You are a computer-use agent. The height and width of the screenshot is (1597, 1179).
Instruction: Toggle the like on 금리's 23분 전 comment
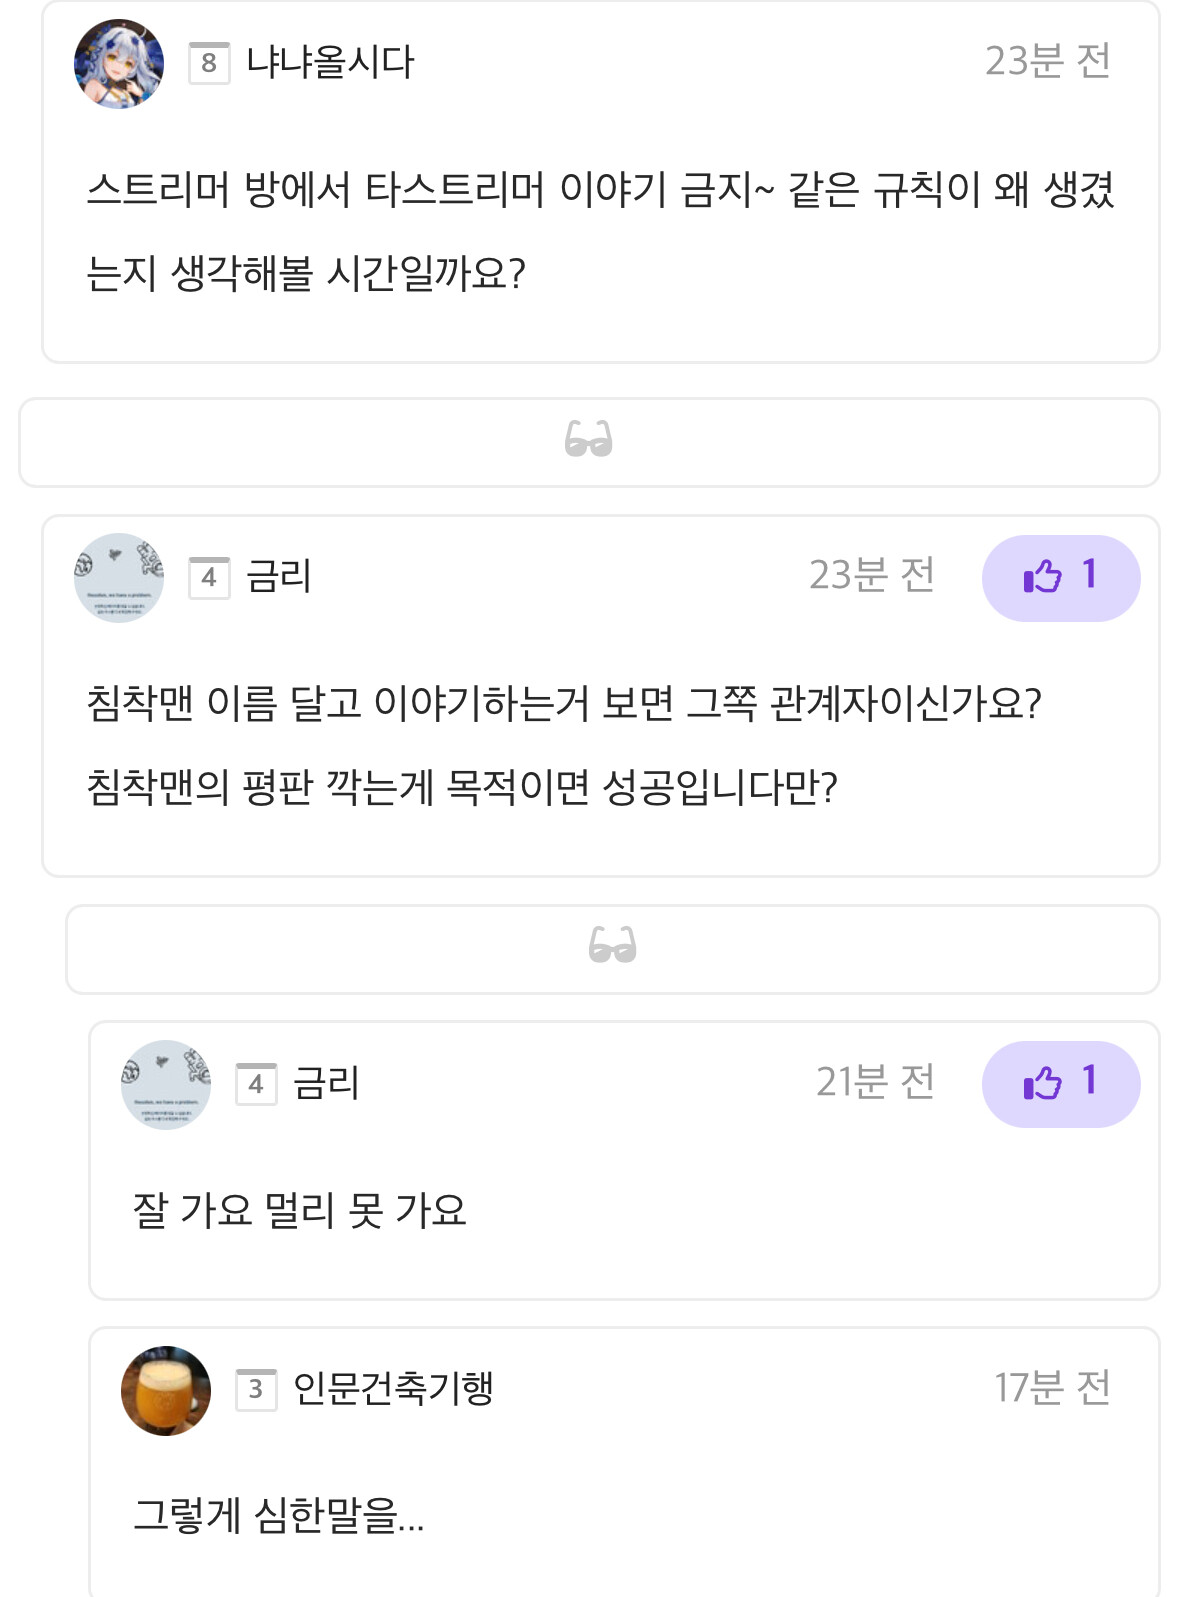(x=1060, y=578)
